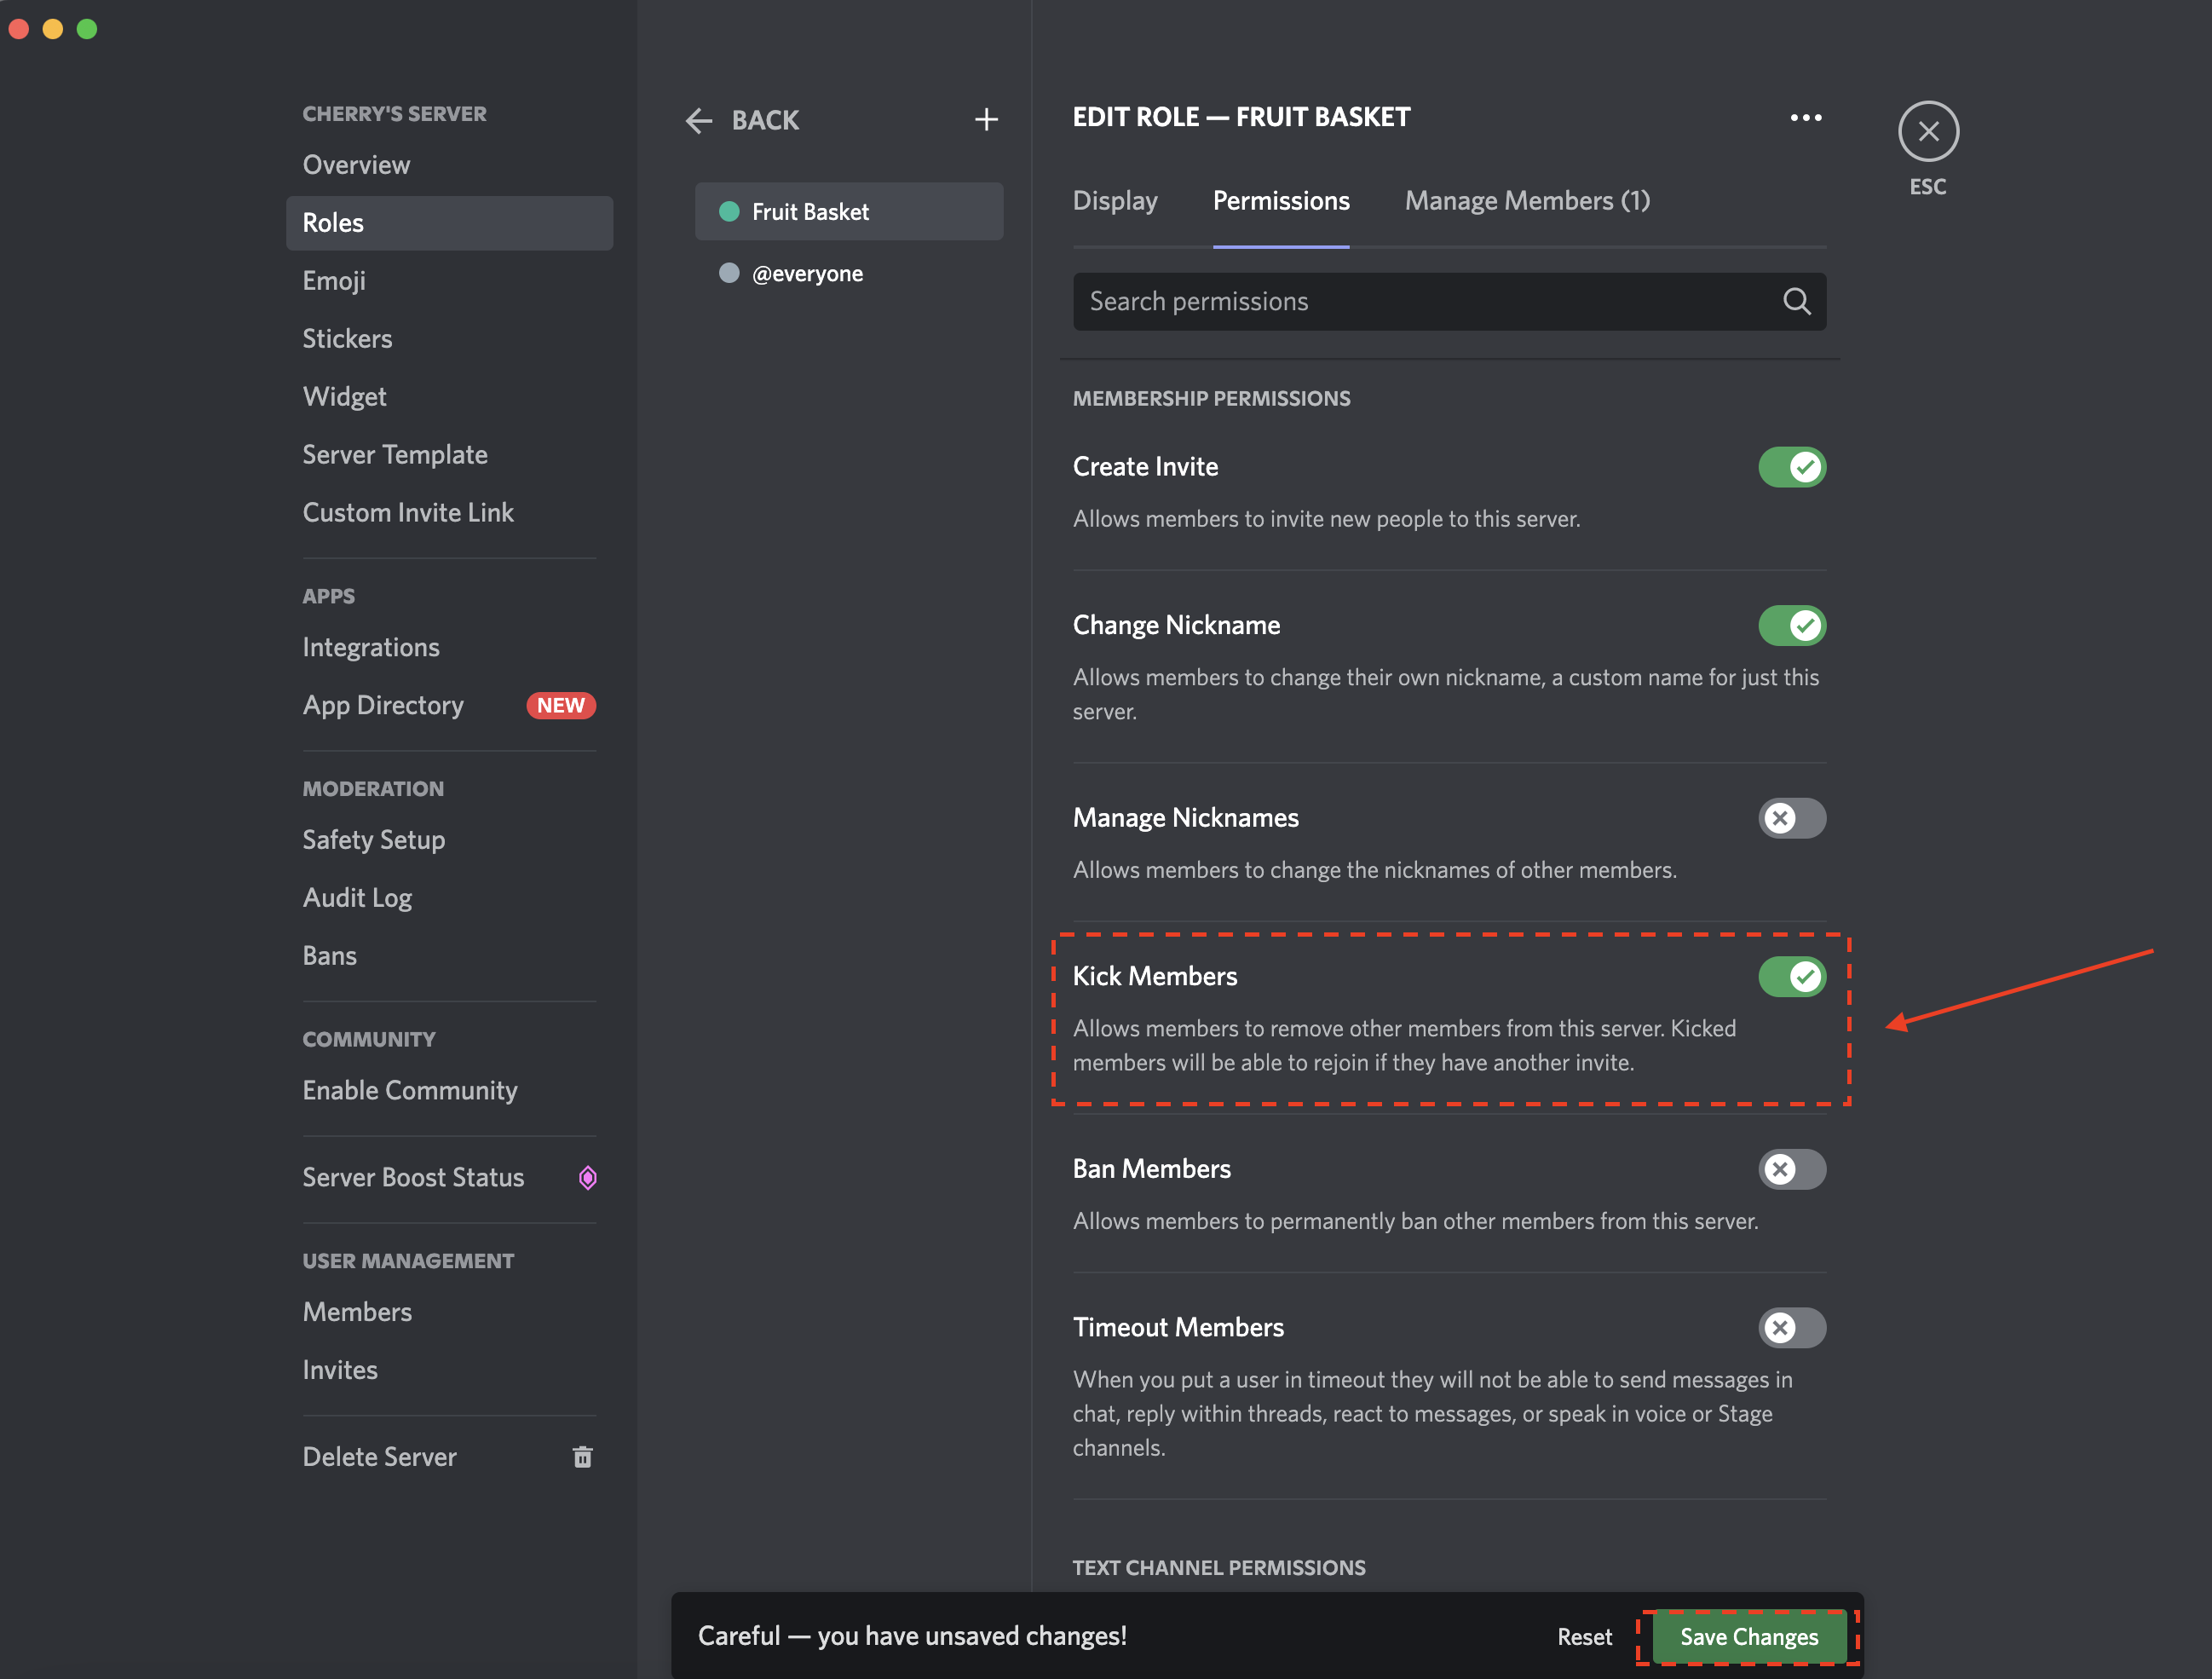The width and height of the screenshot is (2212, 1679).
Task: Click the Delete Server trash icon
Action: click(584, 1457)
